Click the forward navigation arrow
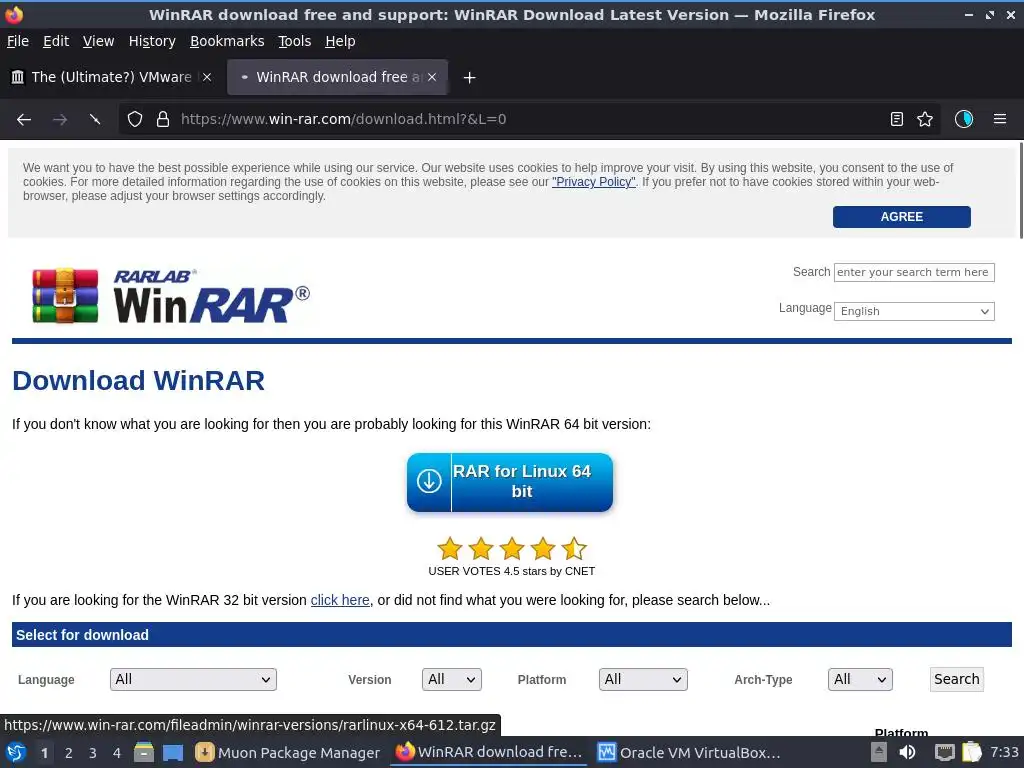1024x768 pixels. click(x=59, y=119)
